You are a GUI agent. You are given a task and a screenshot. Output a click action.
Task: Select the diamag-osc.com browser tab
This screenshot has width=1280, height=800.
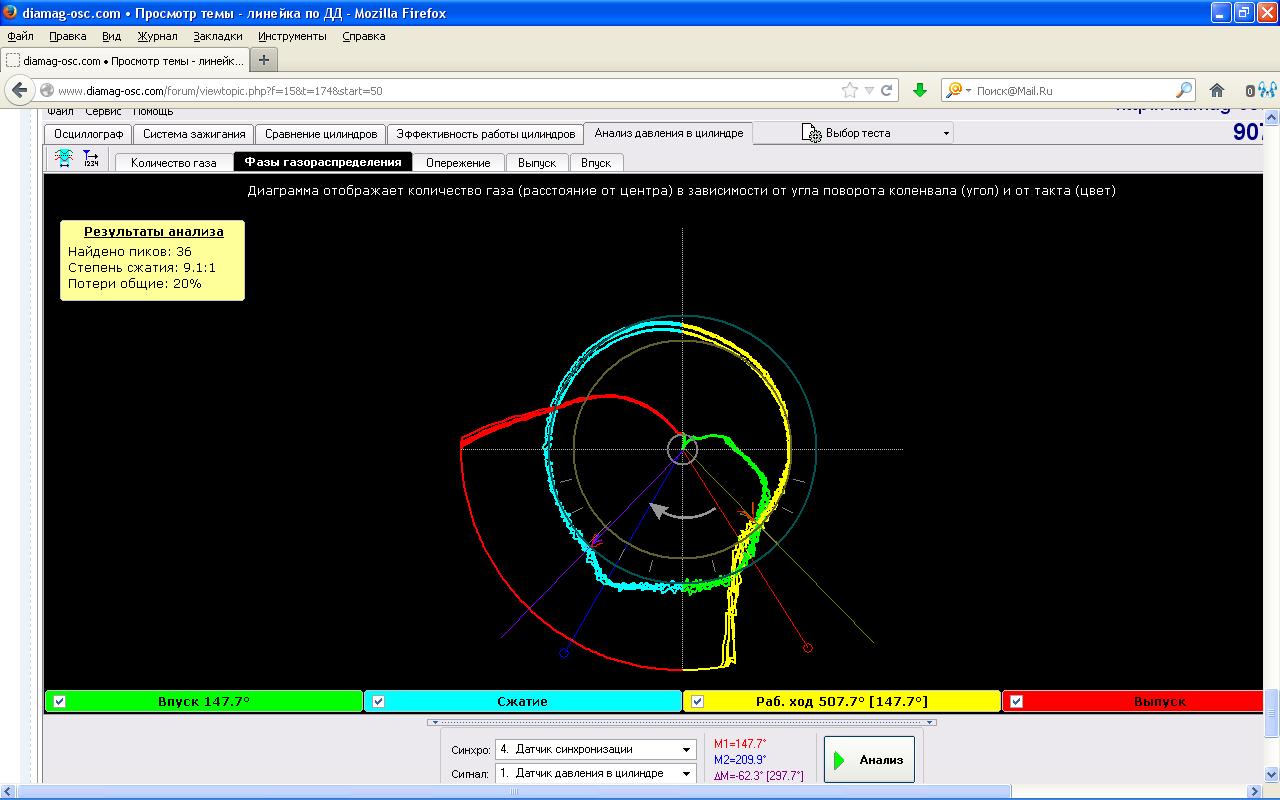[124, 60]
